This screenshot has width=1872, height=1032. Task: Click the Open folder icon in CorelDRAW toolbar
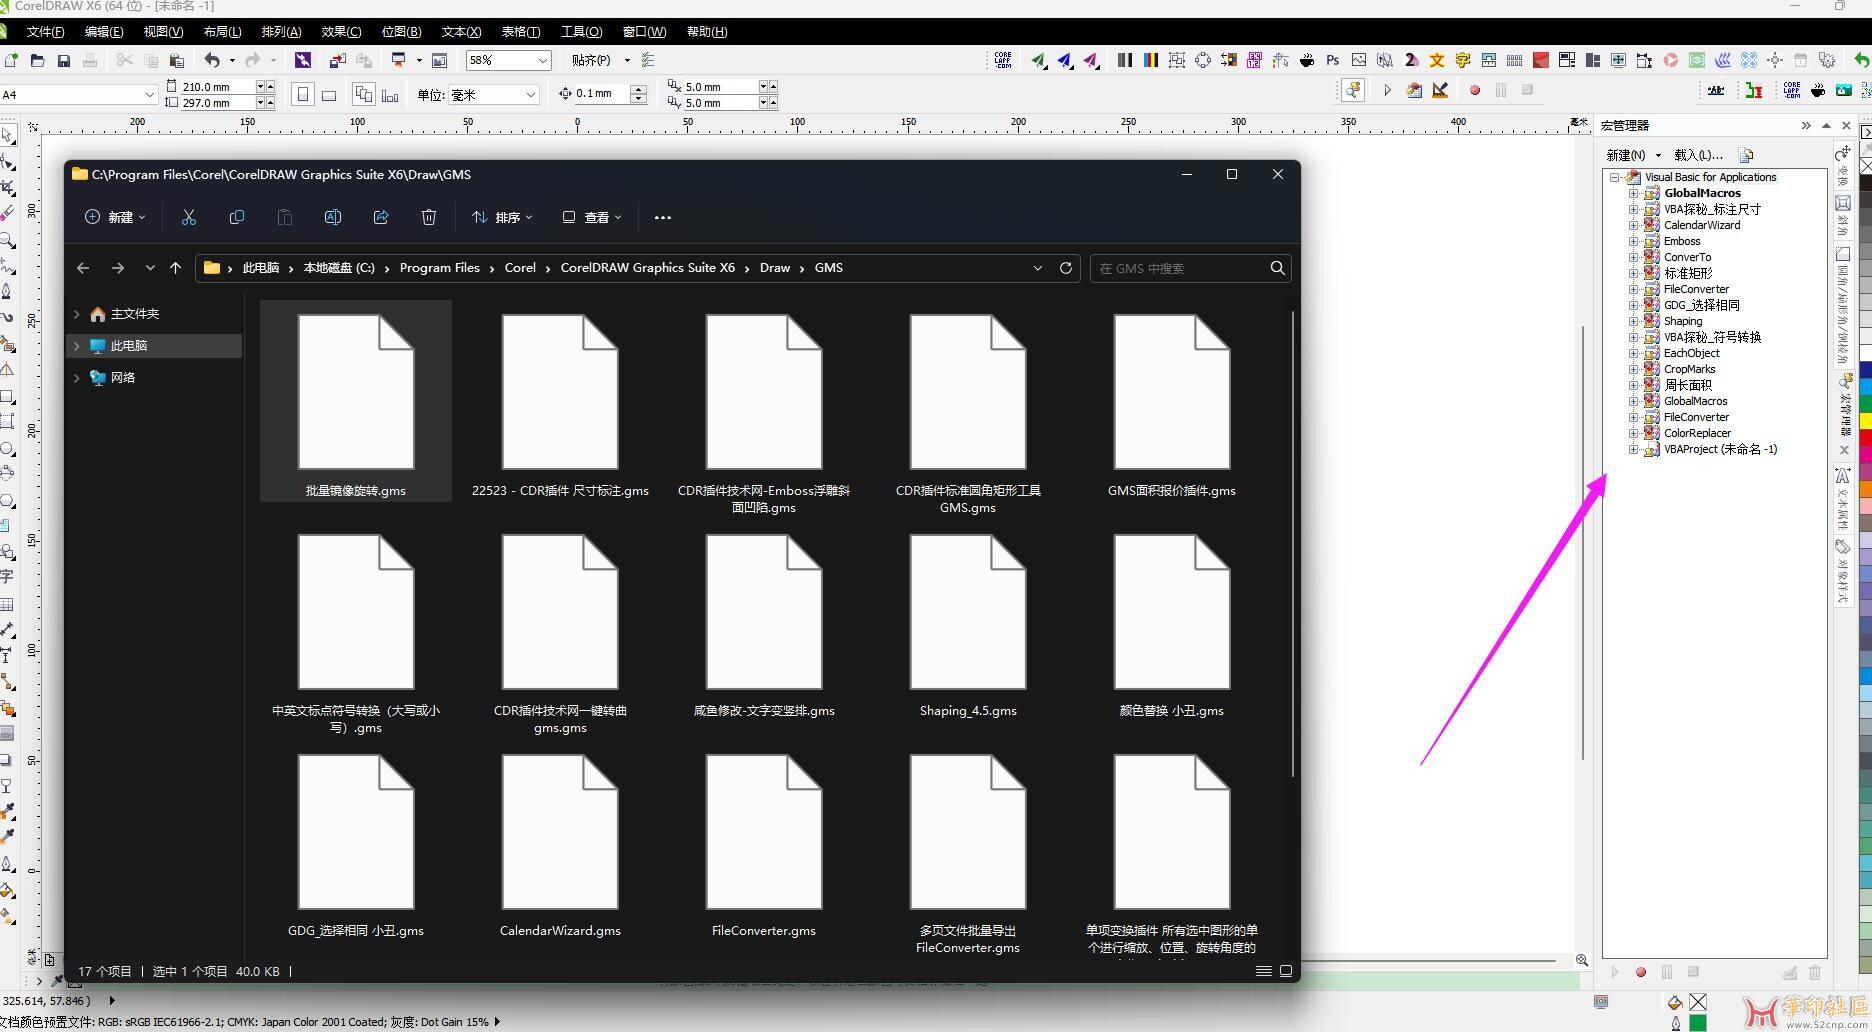click(37, 61)
